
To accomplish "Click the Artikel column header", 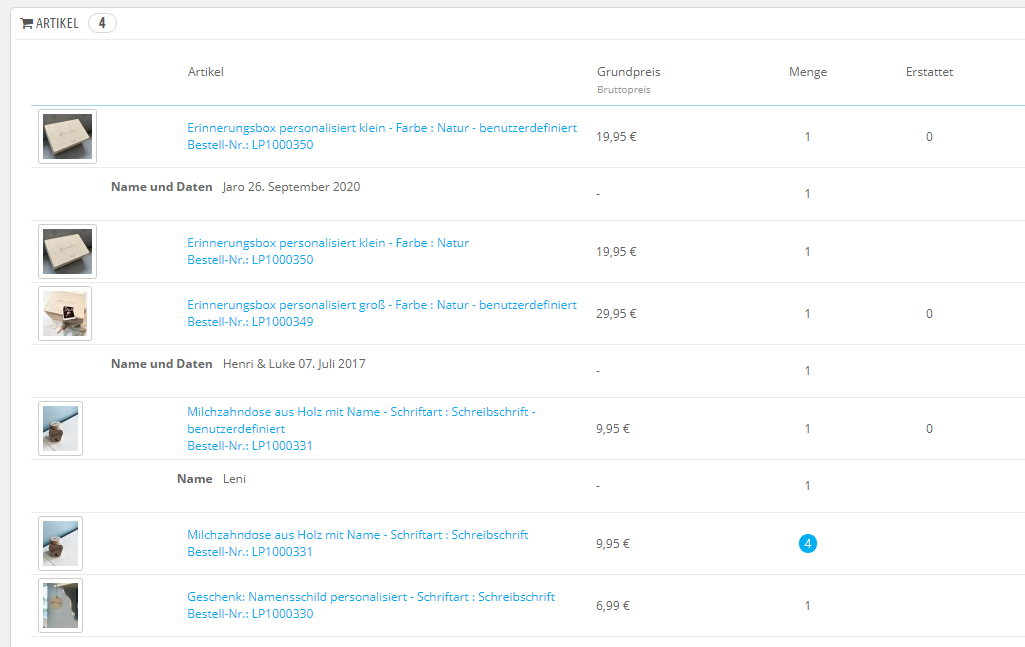I will click(206, 72).
